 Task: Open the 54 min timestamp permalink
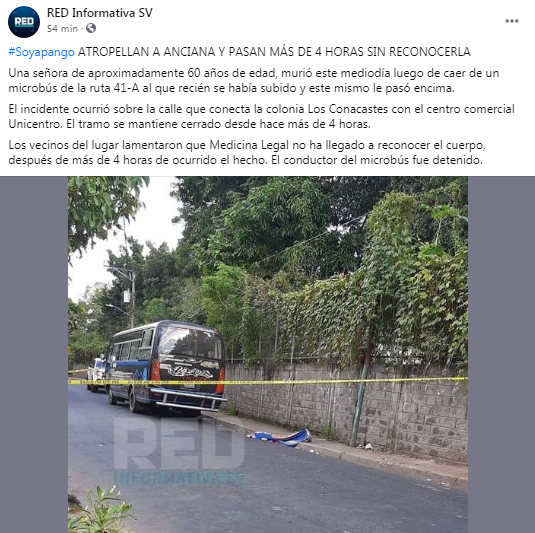tap(62, 29)
